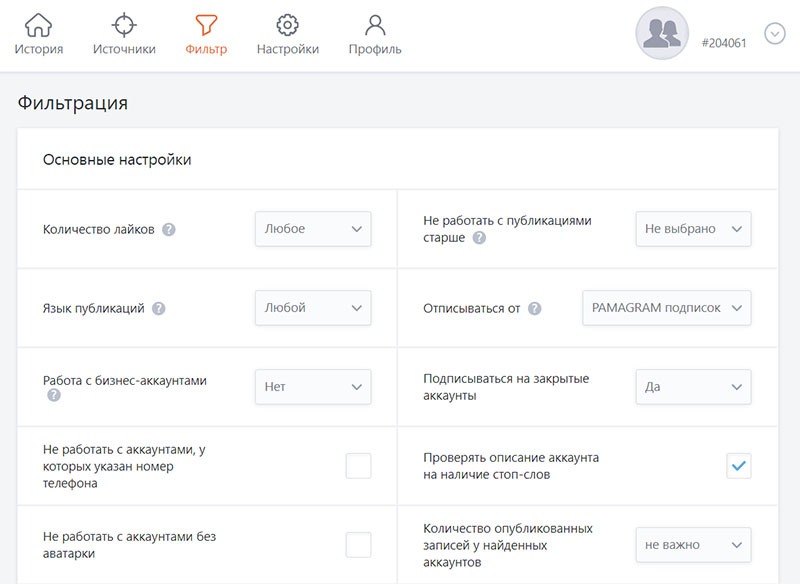Go to Источники crosshair icon
Image resolution: width=800 pixels, height=584 pixels.
coord(124,25)
